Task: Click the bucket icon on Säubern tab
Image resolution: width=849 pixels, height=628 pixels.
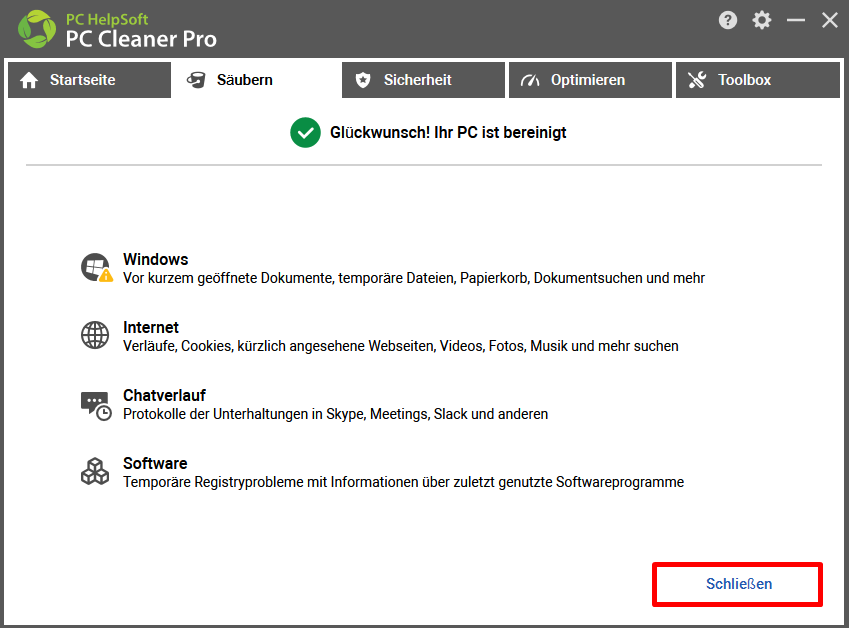Action: click(x=196, y=80)
